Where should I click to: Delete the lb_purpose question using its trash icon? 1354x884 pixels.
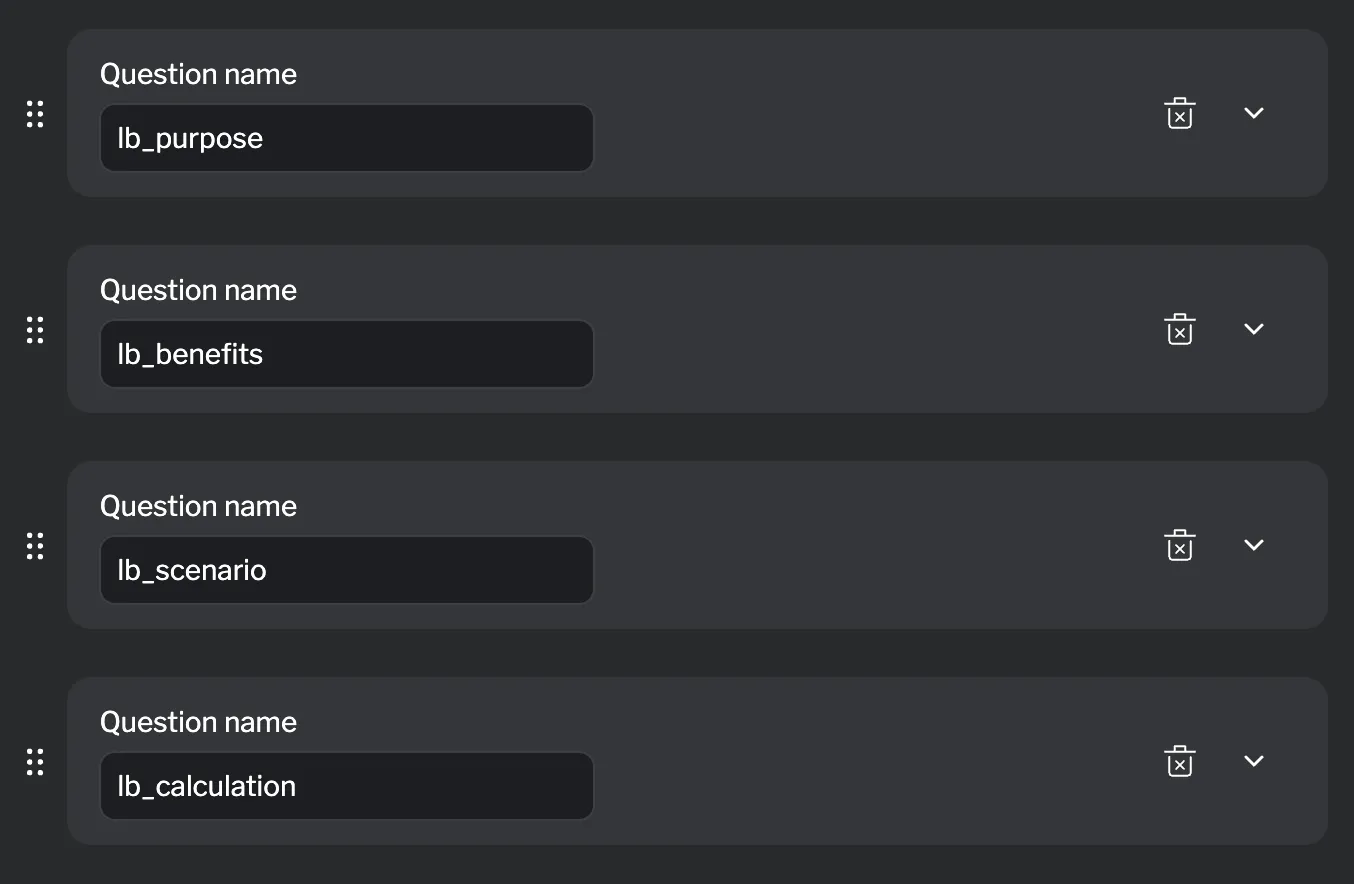click(x=1179, y=113)
